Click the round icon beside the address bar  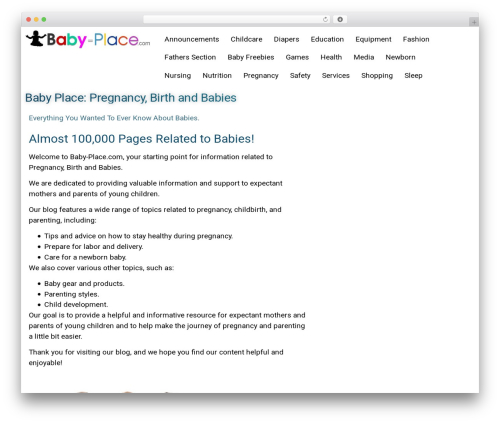click(340, 20)
